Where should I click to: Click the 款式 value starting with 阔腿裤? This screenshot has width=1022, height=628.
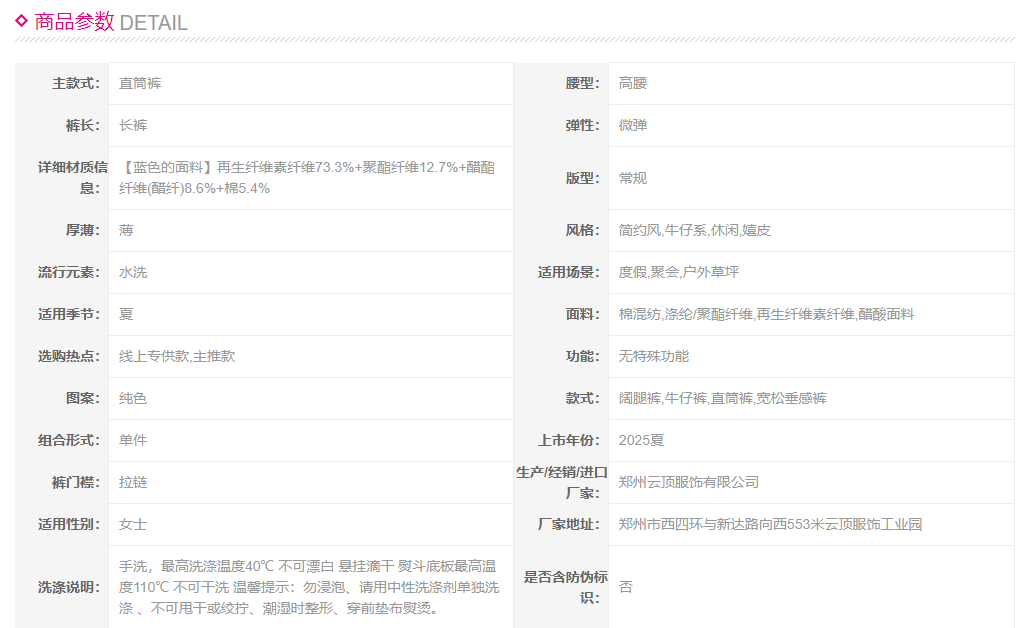723,398
